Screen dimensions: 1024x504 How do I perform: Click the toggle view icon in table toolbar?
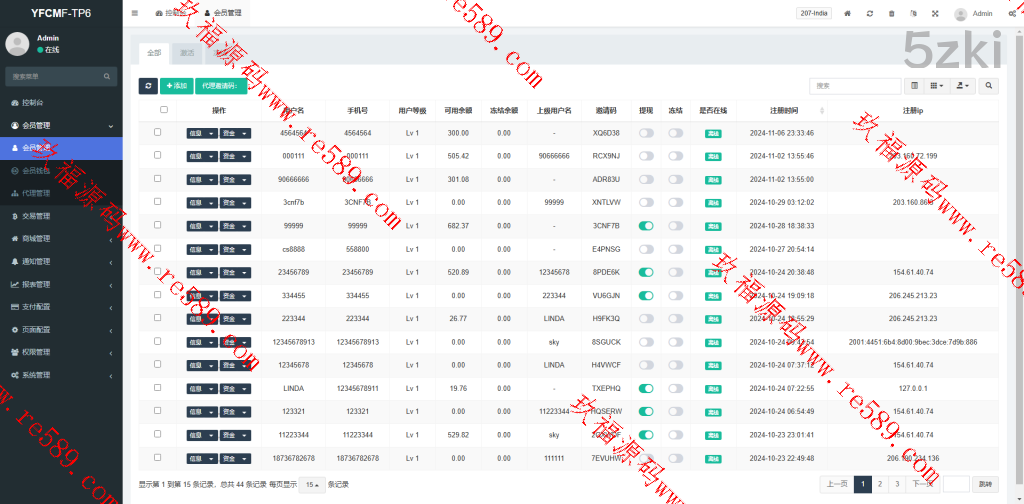tap(914, 87)
